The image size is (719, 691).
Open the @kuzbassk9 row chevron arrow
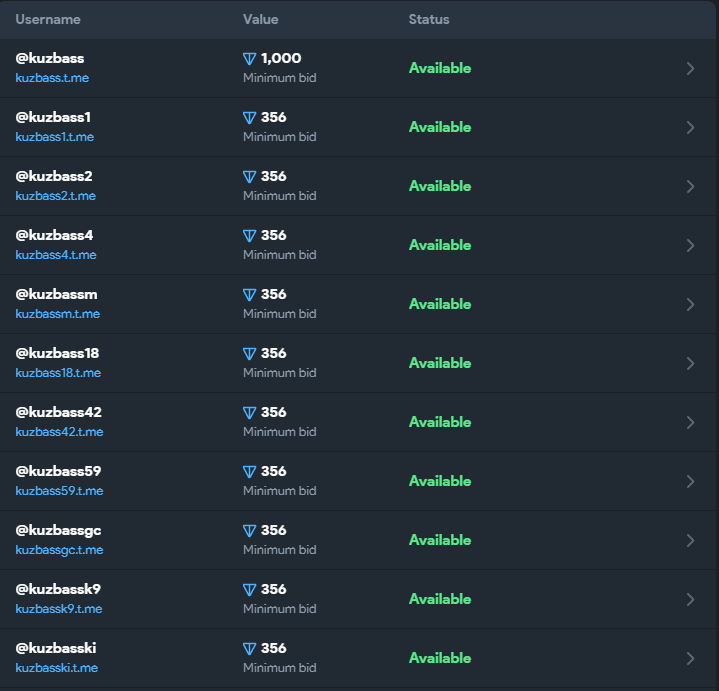(691, 599)
